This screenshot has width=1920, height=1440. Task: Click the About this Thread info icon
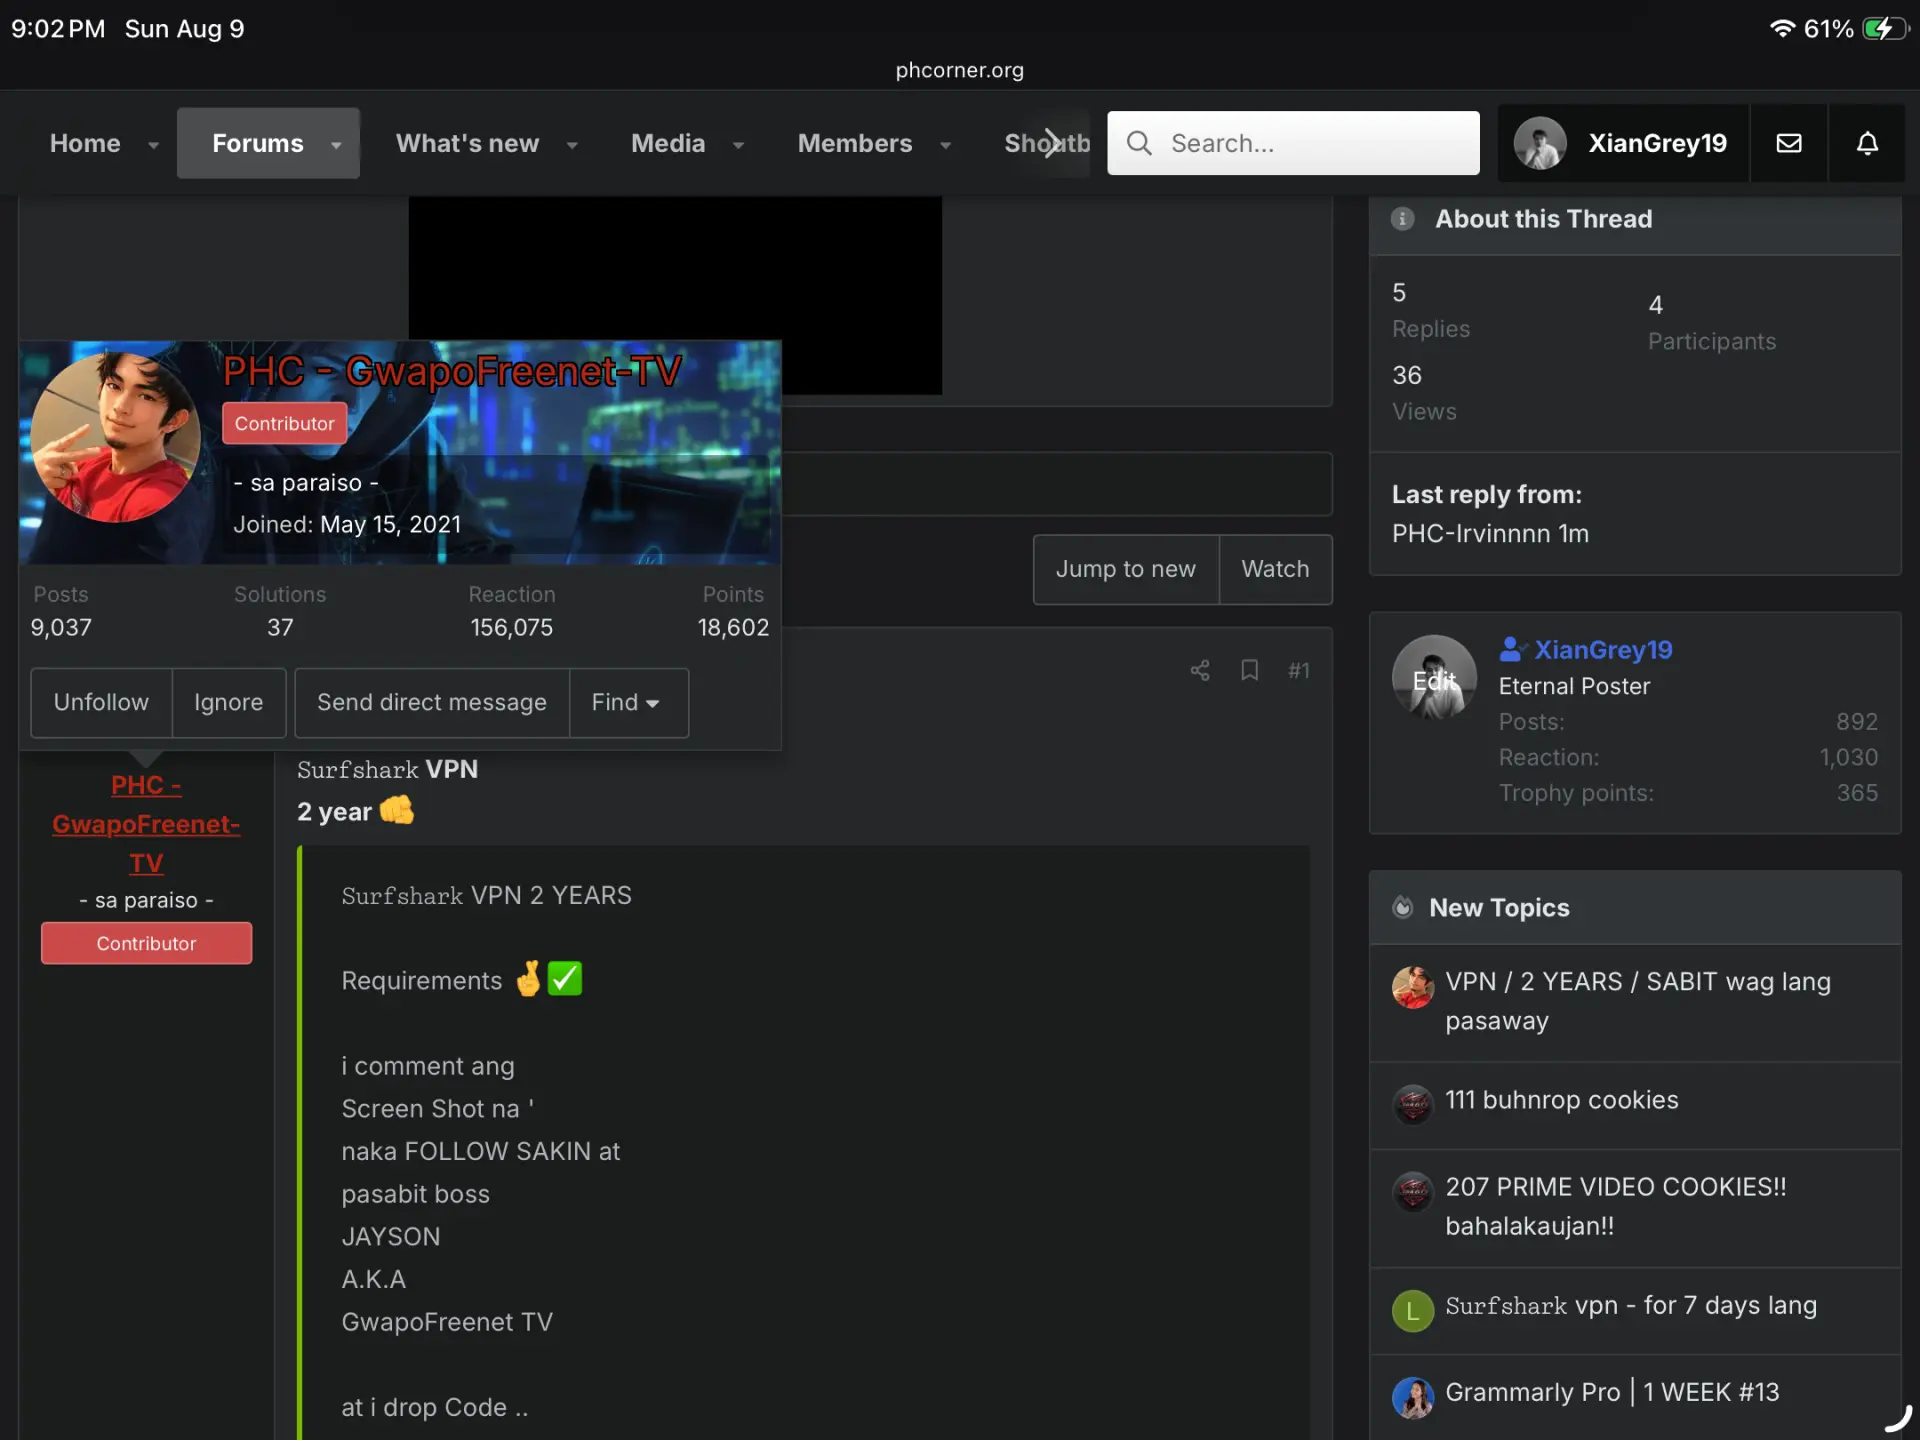pos(1403,219)
